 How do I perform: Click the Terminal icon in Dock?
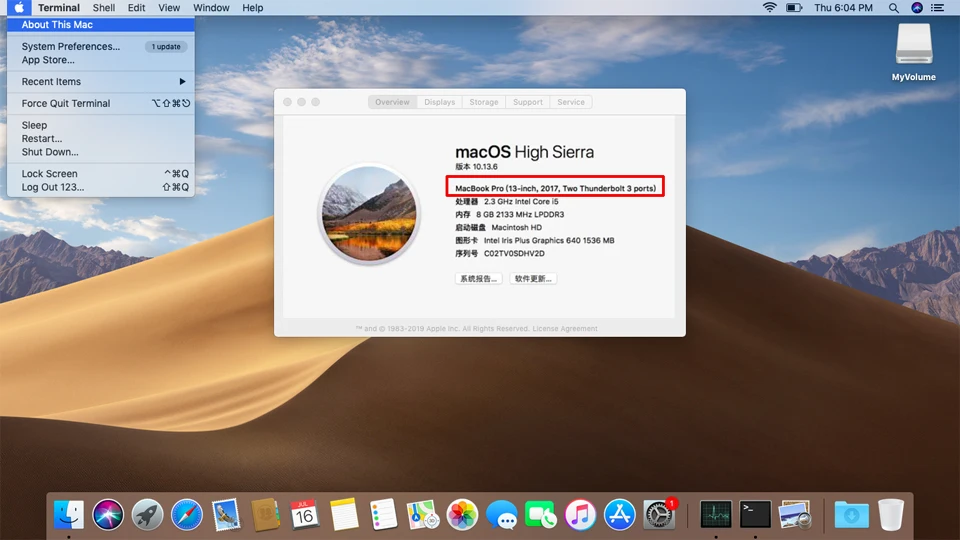[755, 515]
